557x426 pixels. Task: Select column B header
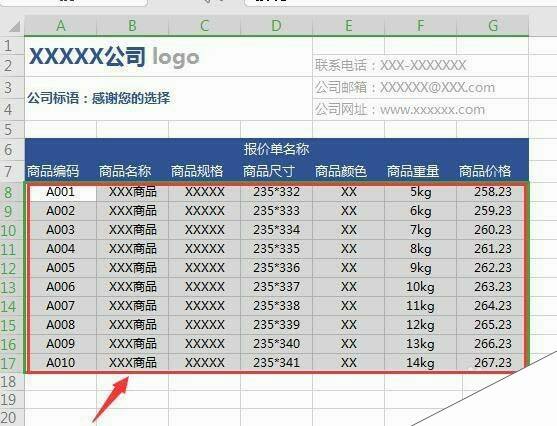pos(133,26)
